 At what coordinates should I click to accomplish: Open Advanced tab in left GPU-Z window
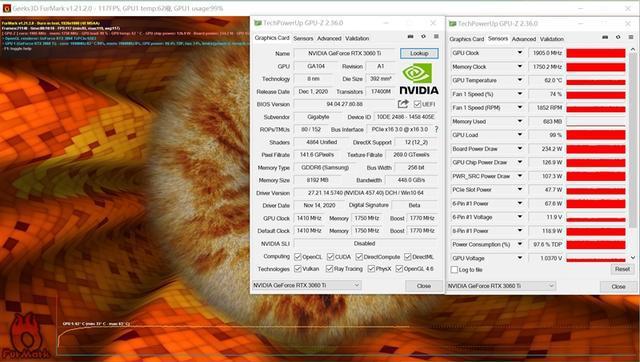pyautogui.click(x=329, y=38)
